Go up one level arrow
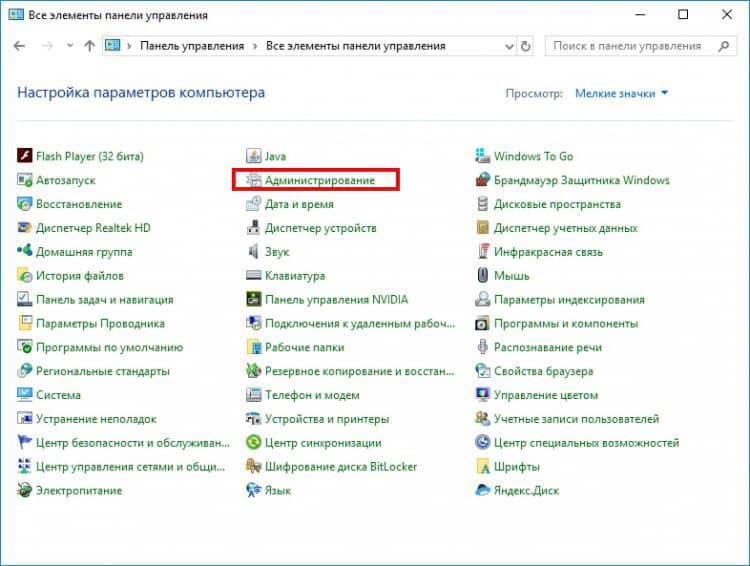750x566 pixels. point(89,46)
